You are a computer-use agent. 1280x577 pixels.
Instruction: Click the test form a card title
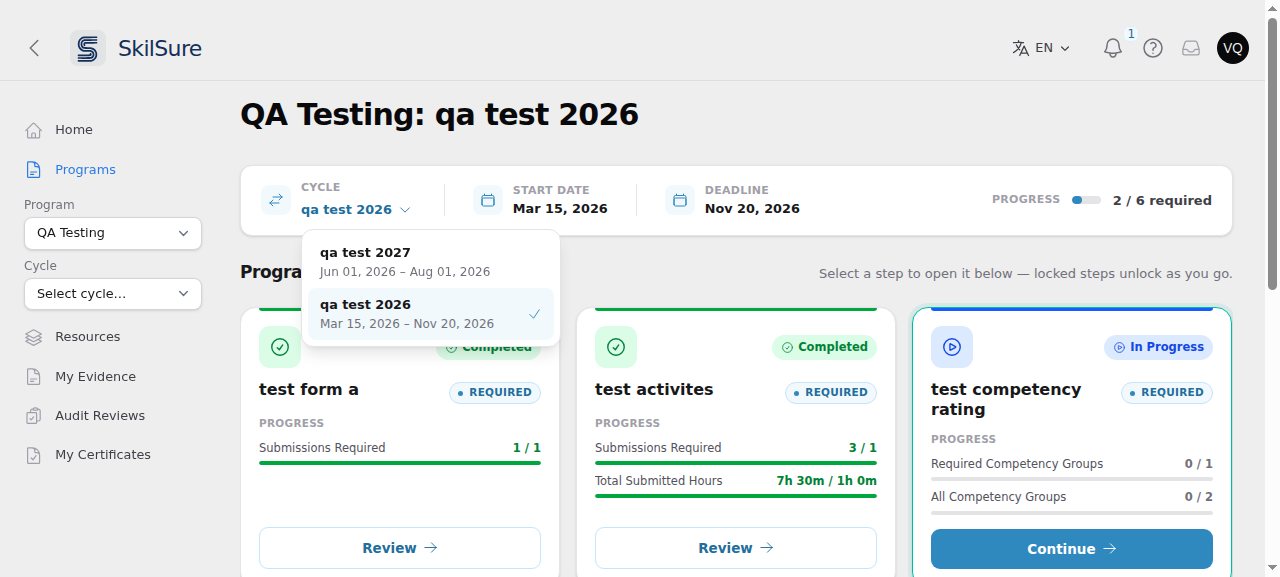309,390
